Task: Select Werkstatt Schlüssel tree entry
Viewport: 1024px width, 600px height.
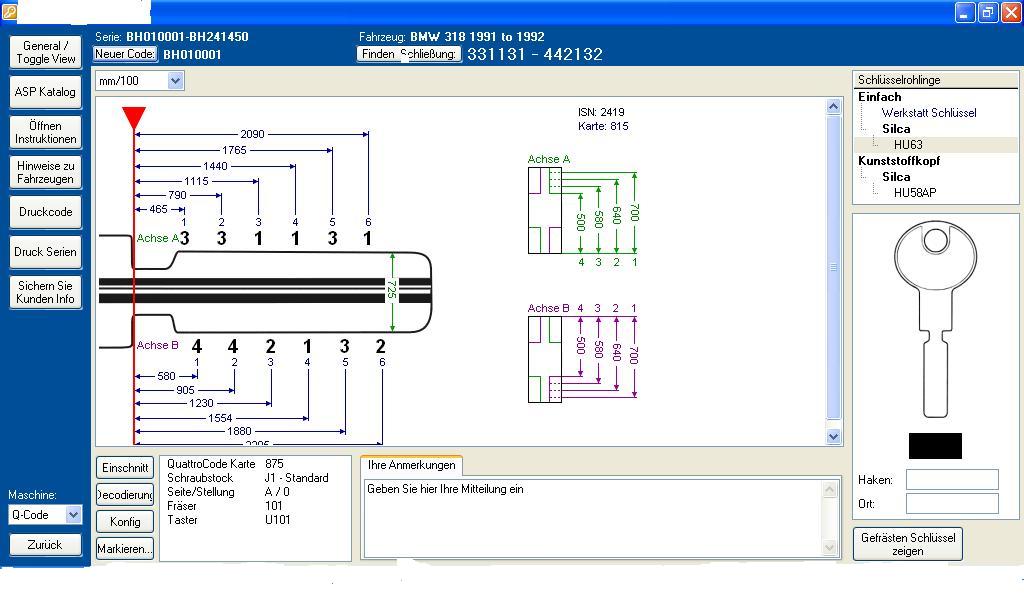Action: tap(928, 113)
